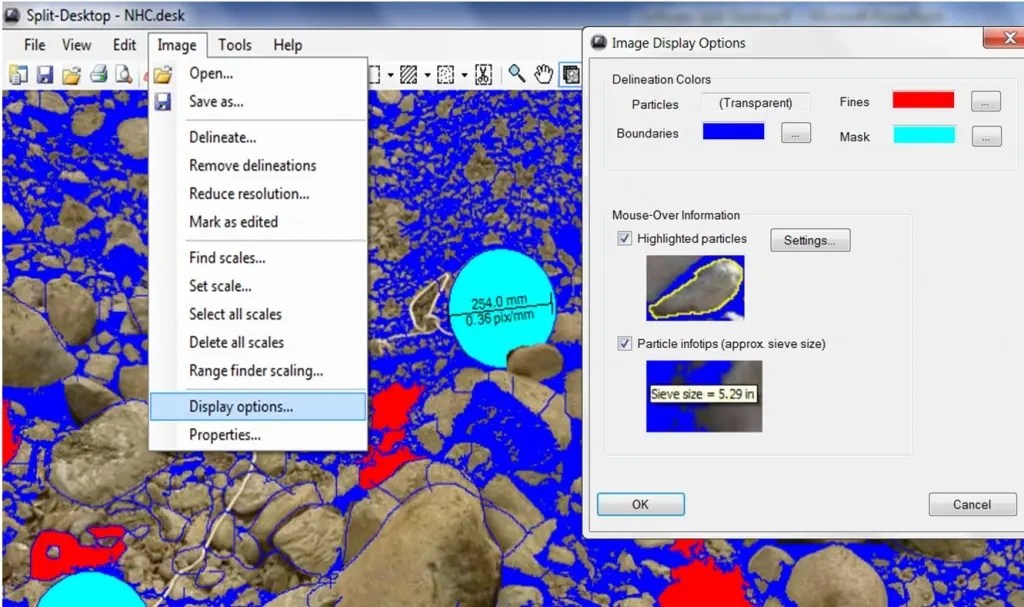Click the 254.0 mm scale disc in image
The width and height of the screenshot is (1024, 607).
coord(502,308)
